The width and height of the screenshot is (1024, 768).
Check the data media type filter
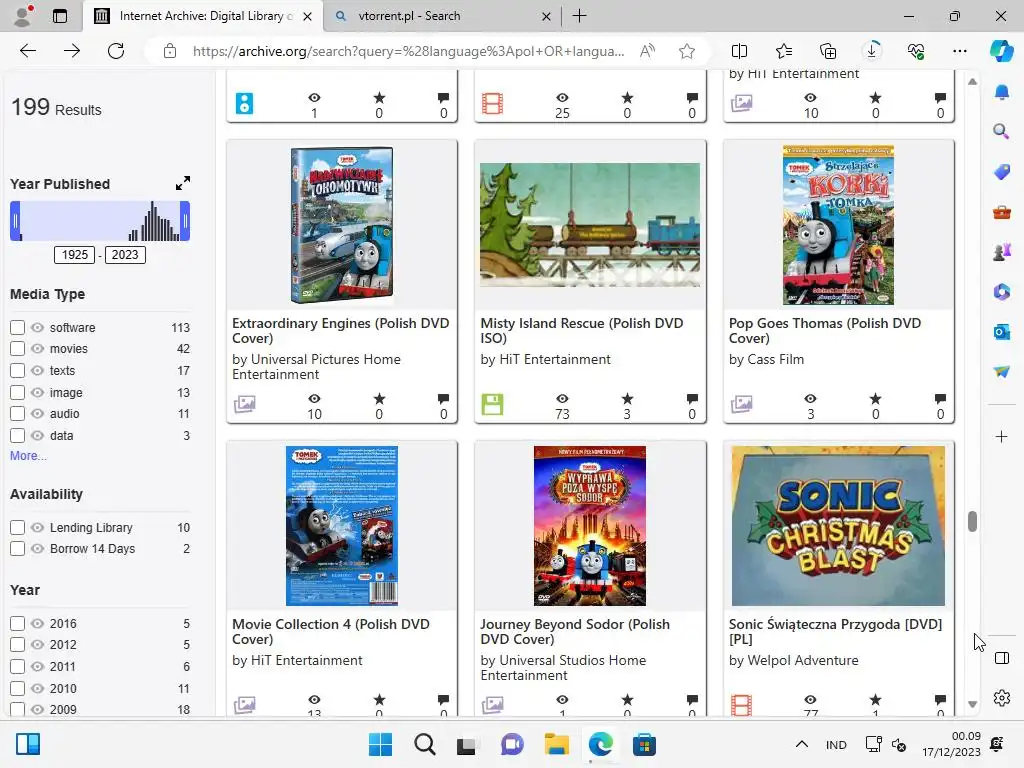click(18, 436)
